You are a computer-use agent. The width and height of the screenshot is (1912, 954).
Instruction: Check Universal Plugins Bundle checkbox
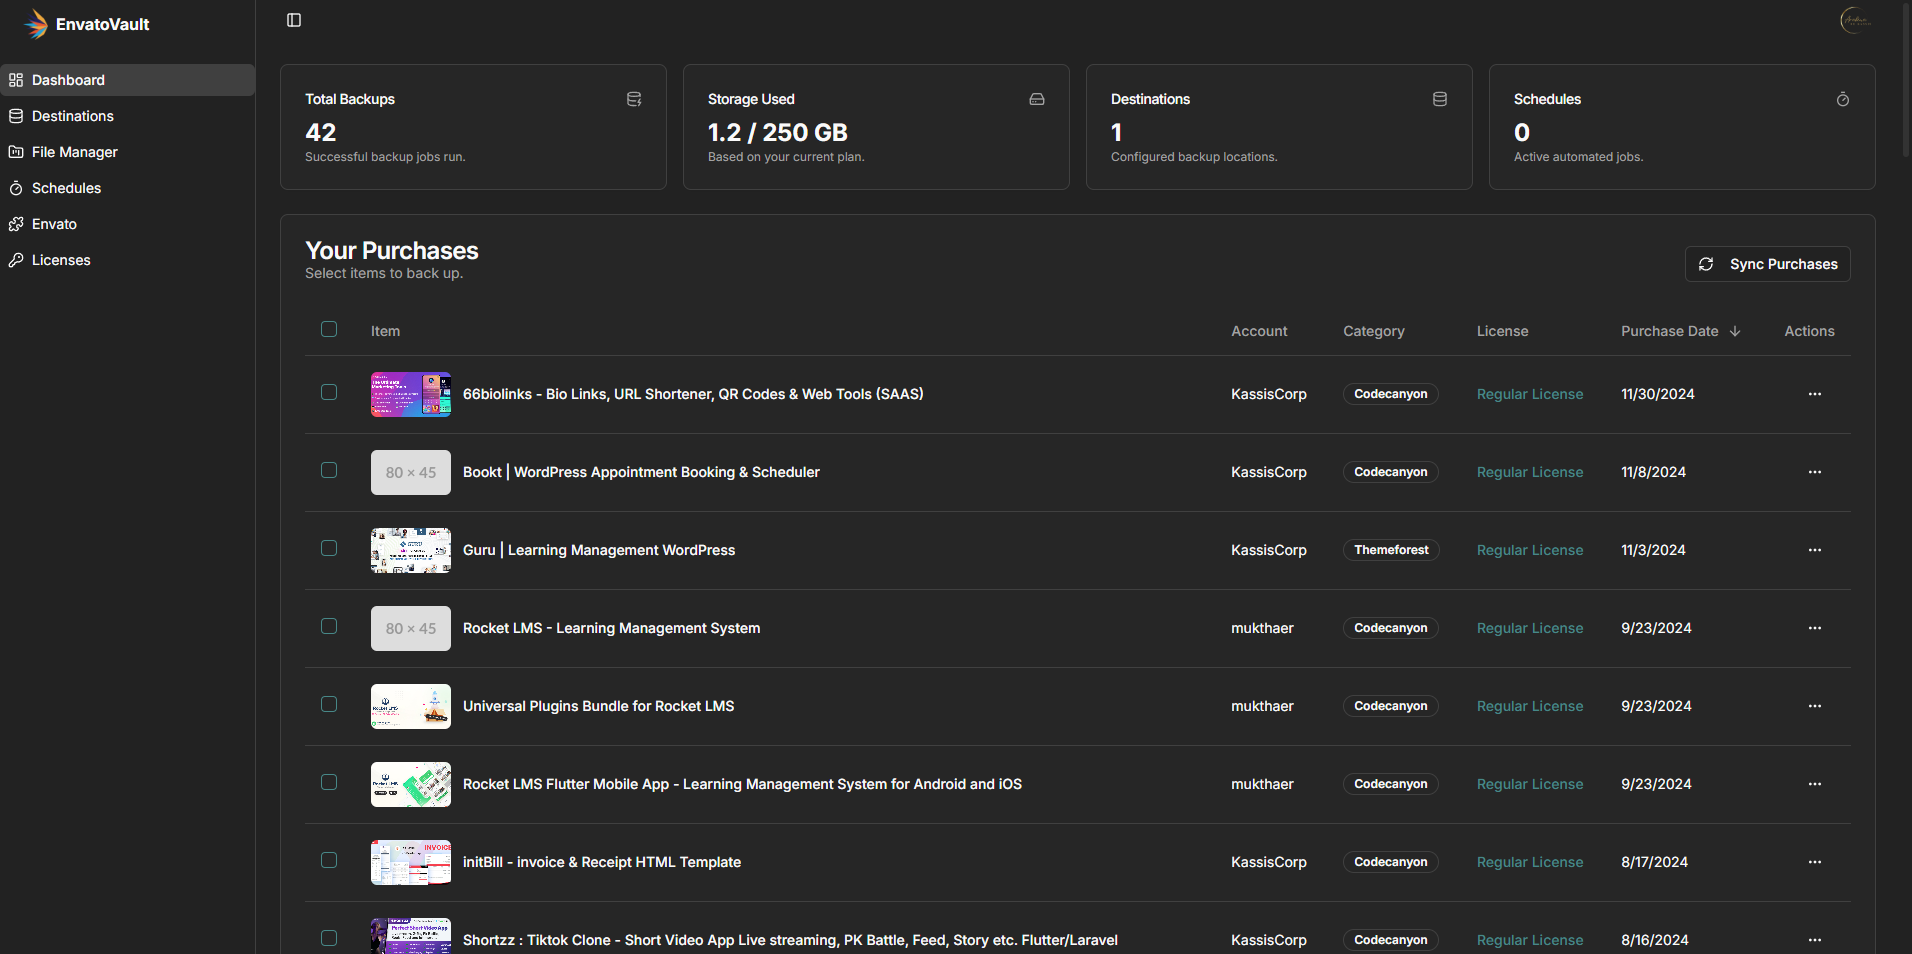click(x=329, y=704)
